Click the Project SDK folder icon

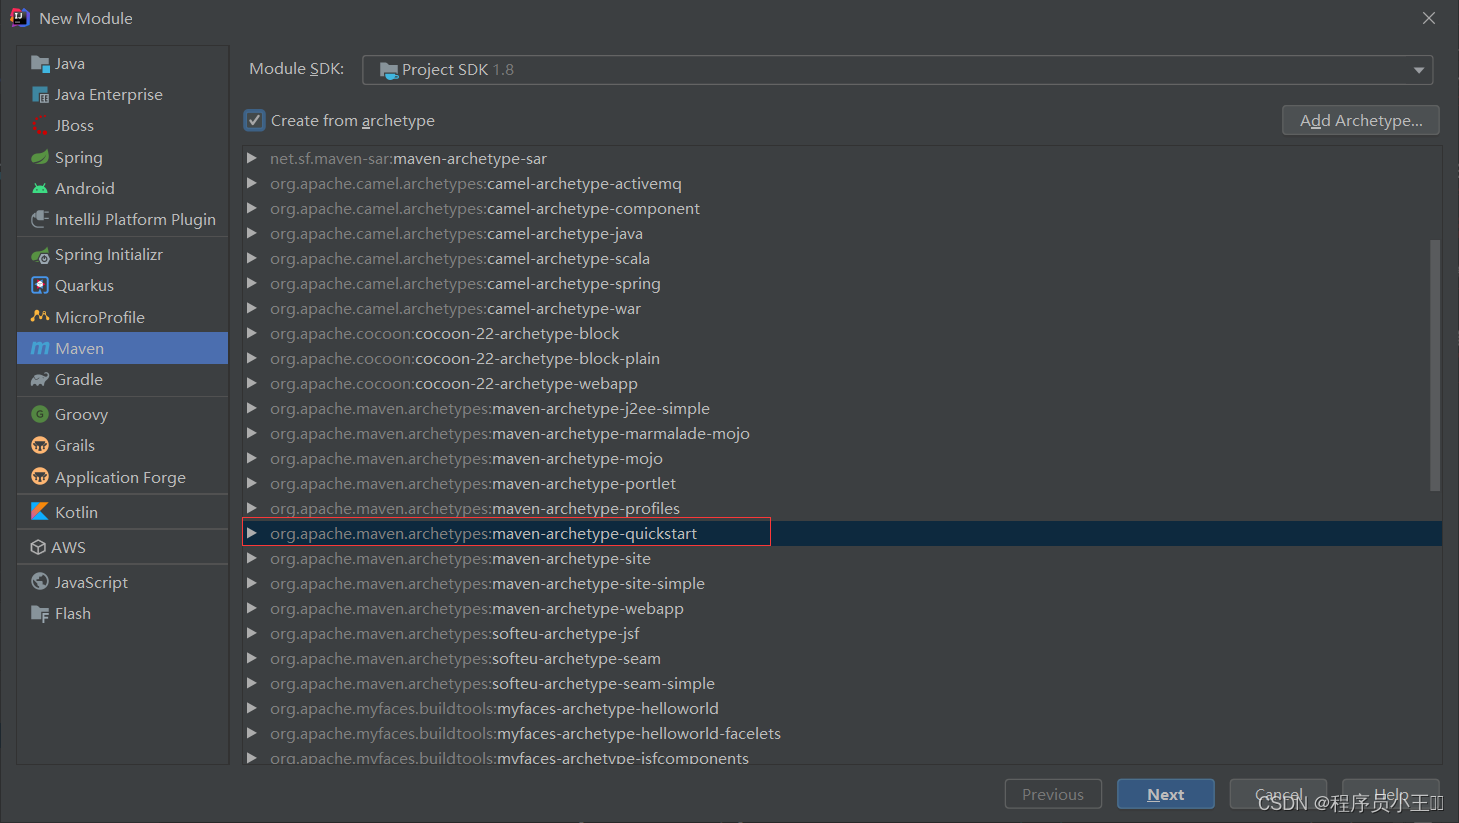(x=388, y=70)
